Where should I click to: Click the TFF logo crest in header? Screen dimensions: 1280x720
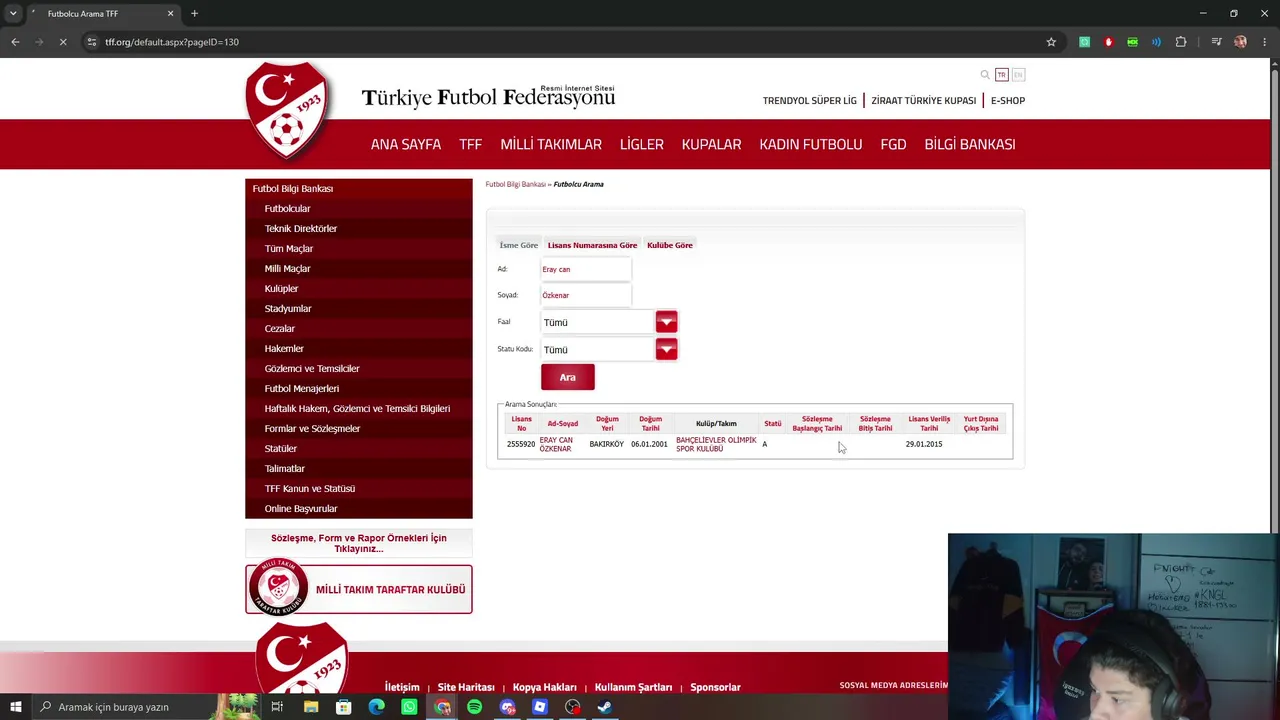287,110
